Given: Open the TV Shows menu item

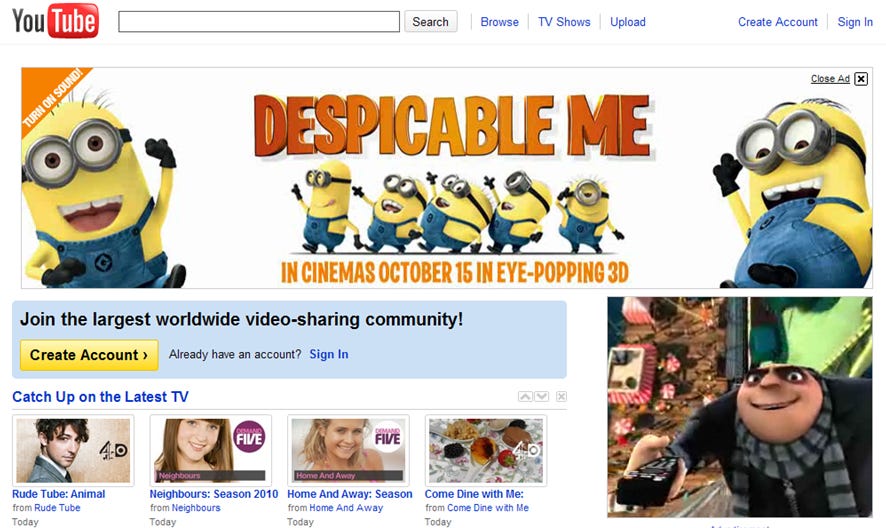Looking at the screenshot, I should (x=564, y=22).
